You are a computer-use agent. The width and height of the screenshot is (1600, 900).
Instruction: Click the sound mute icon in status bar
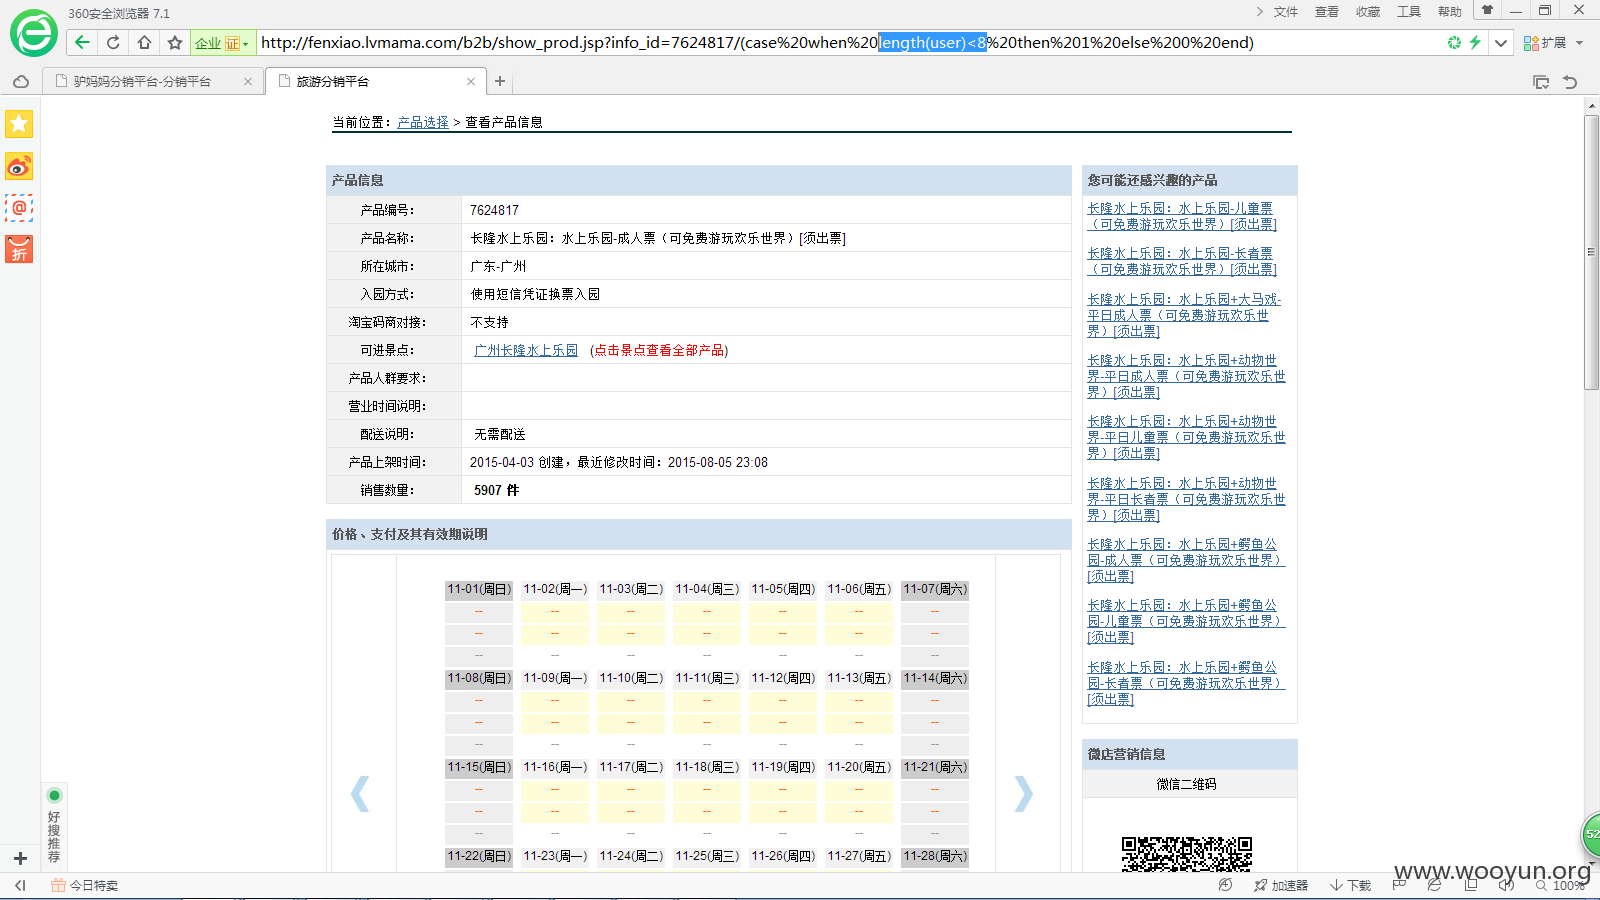click(x=1507, y=885)
